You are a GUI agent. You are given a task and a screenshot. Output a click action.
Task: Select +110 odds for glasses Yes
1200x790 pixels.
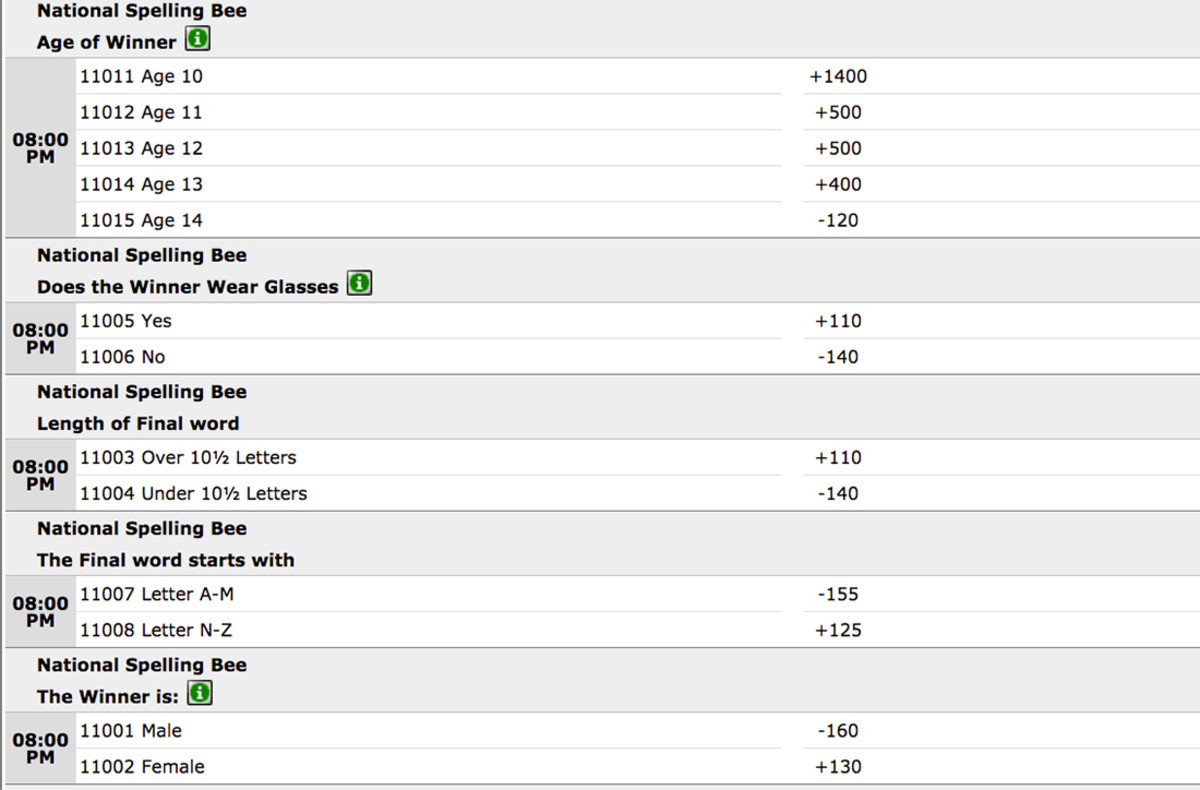(838, 321)
